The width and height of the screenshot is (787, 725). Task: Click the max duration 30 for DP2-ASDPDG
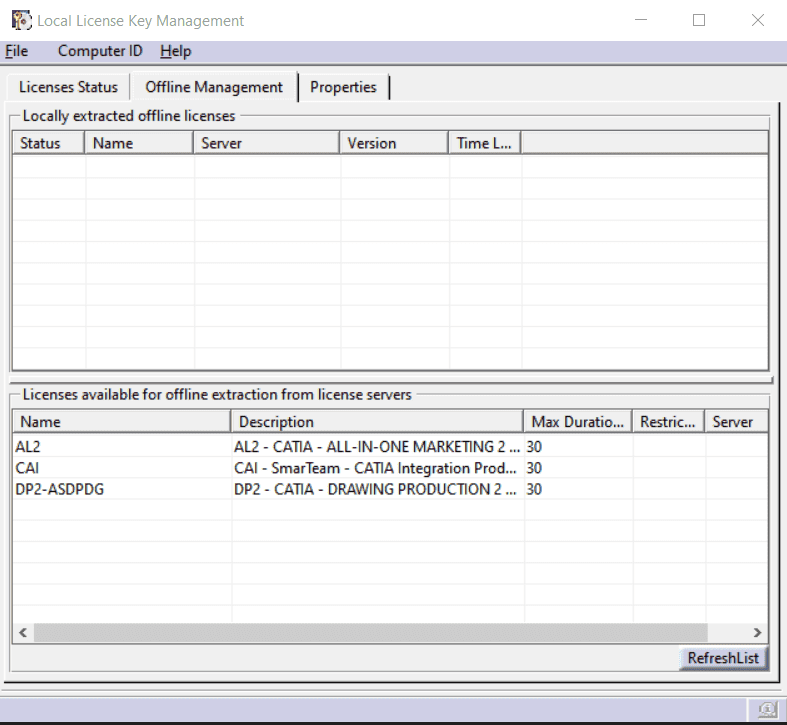coord(534,490)
